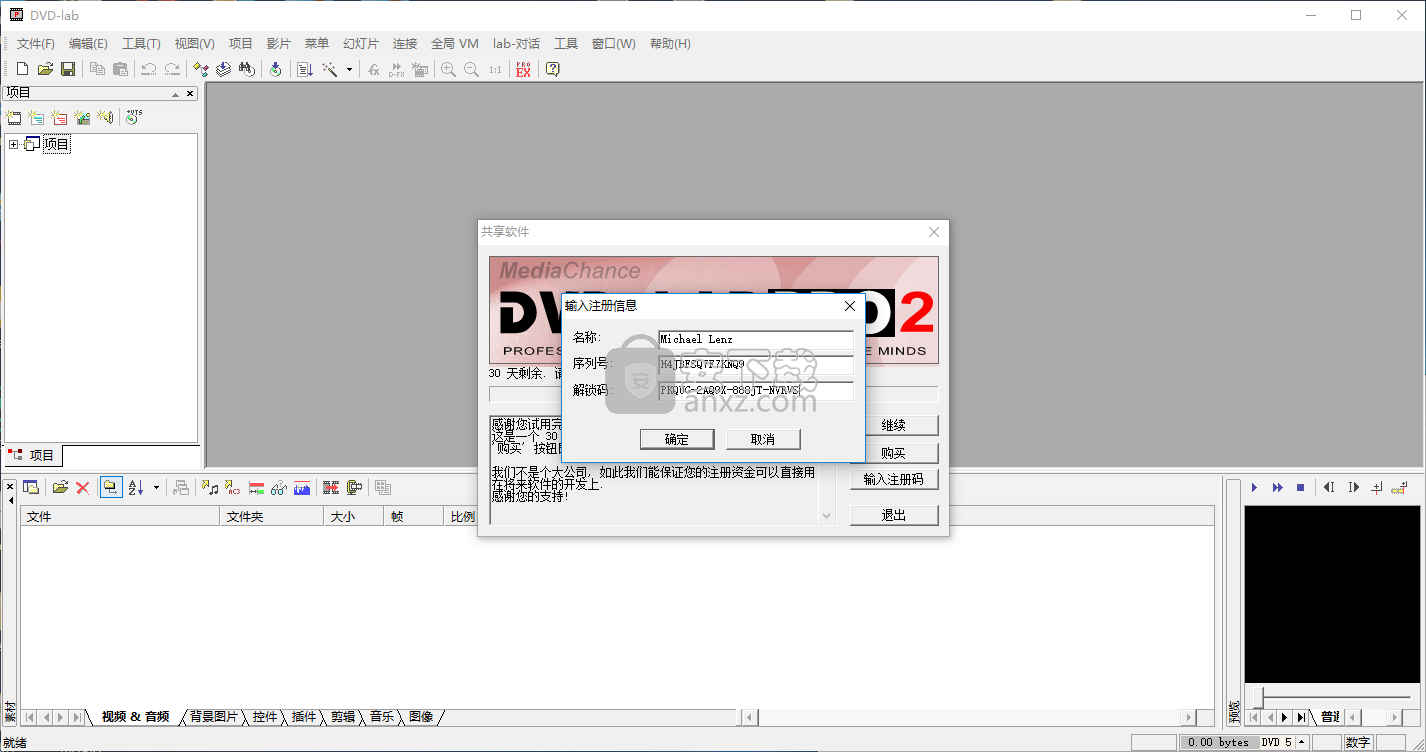Click the Open project folder icon
1426x752 pixels.
click(x=45, y=69)
